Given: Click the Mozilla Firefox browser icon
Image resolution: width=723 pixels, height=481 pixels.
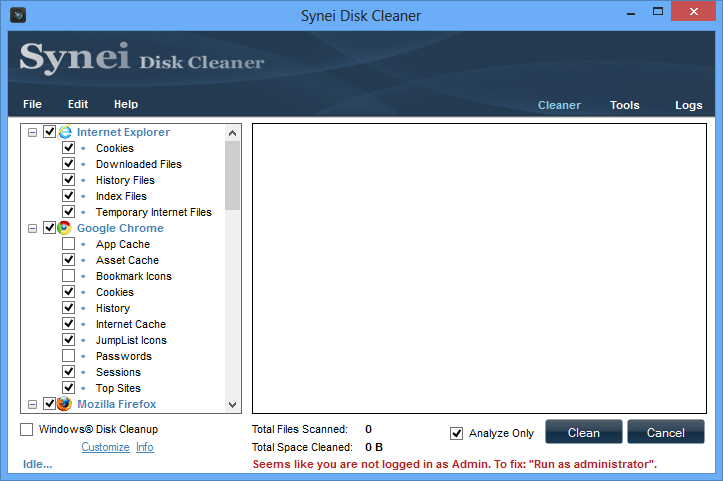Looking at the screenshot, I should tap(65, 404).
